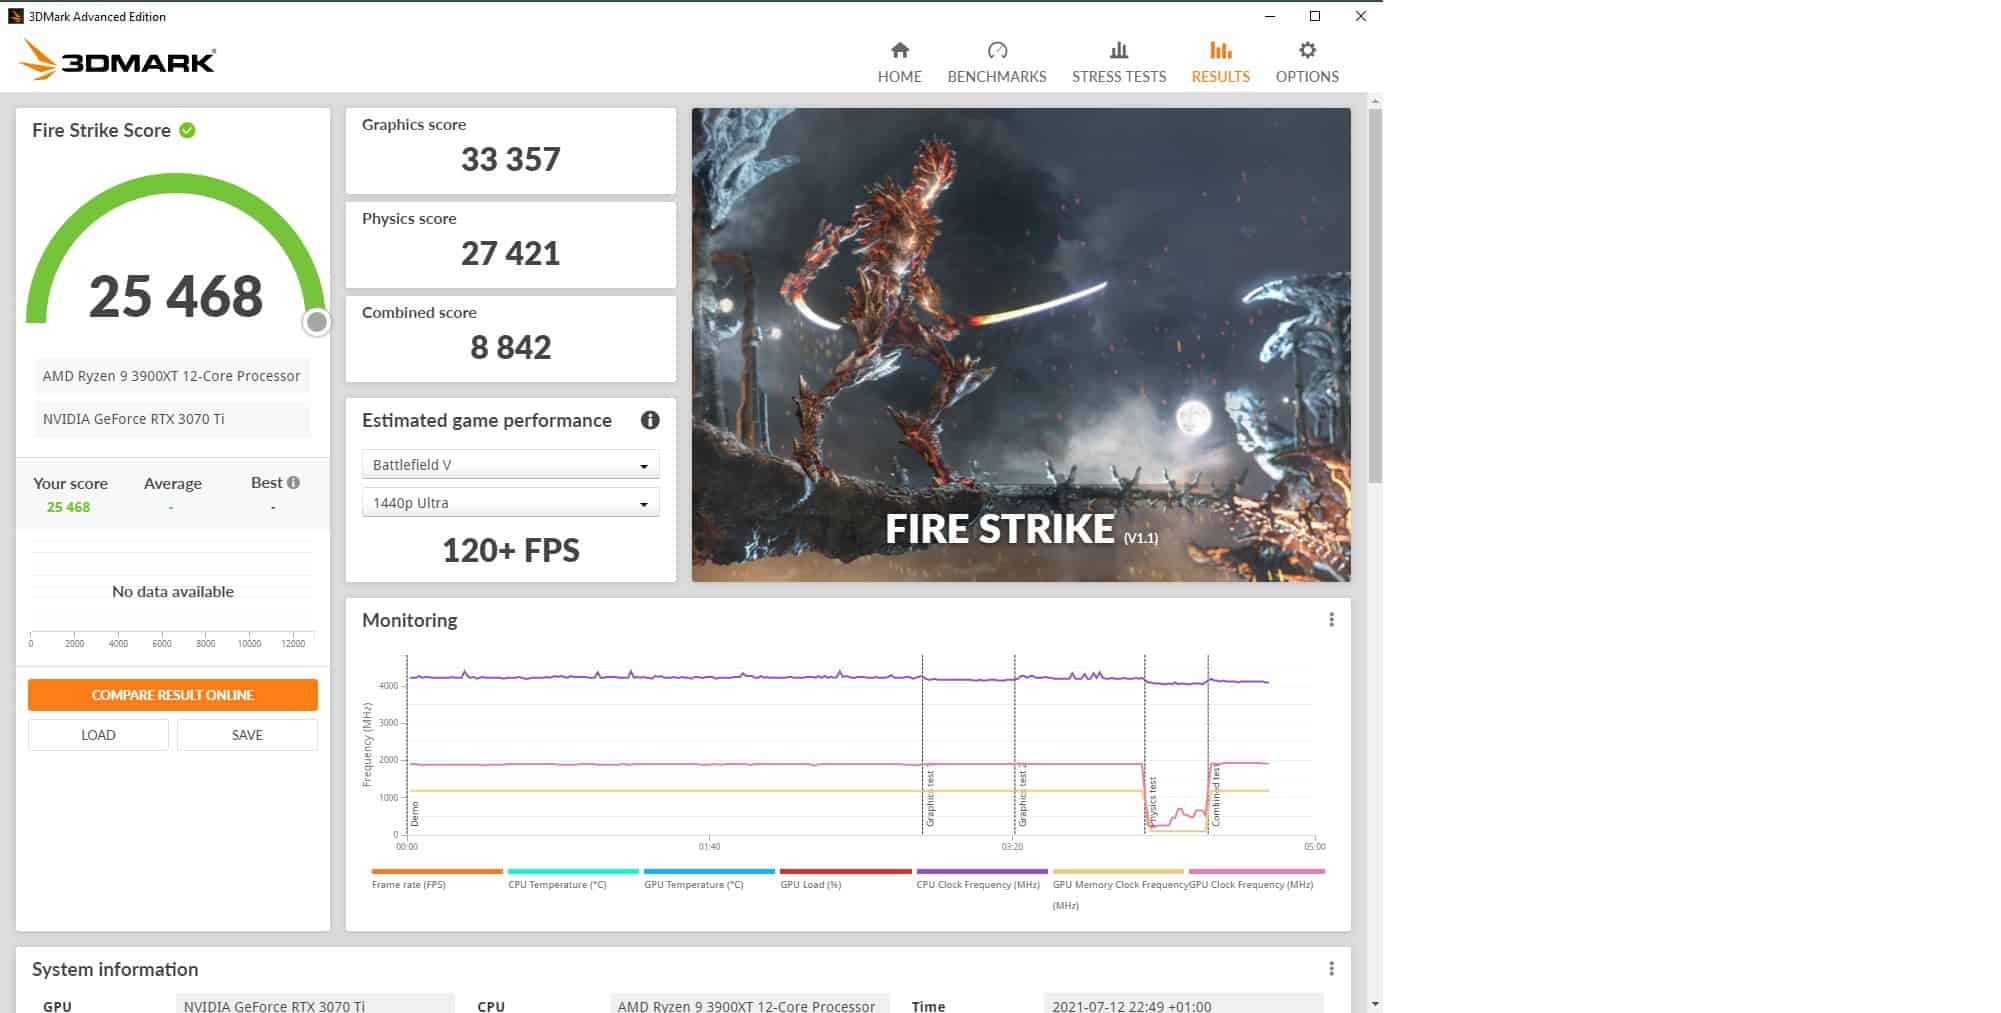Click NVIDIA GeForce RTX 3070 Ti label under score

tap(172, 419)
